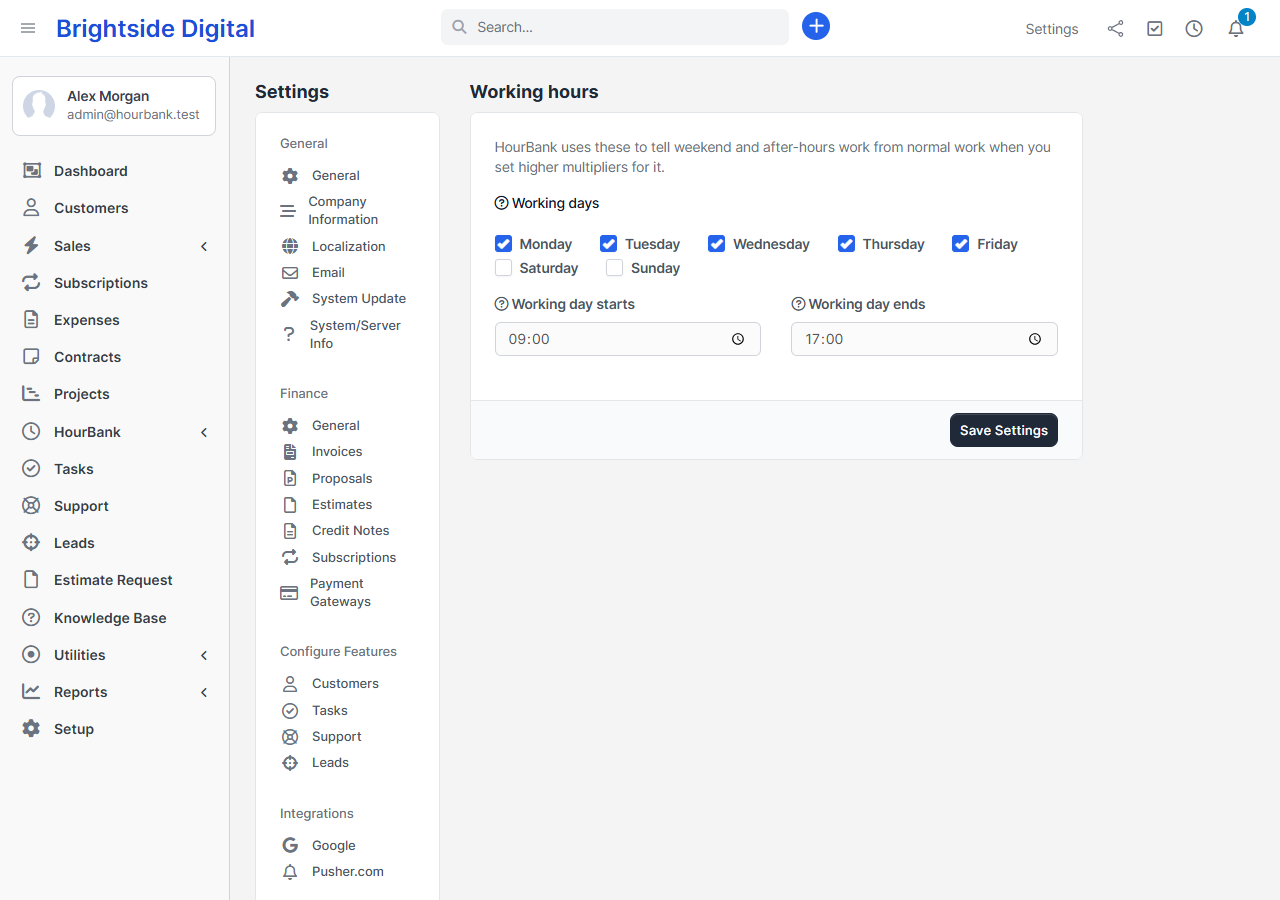Click the Alex Morgan avatar image

[39, 106]
